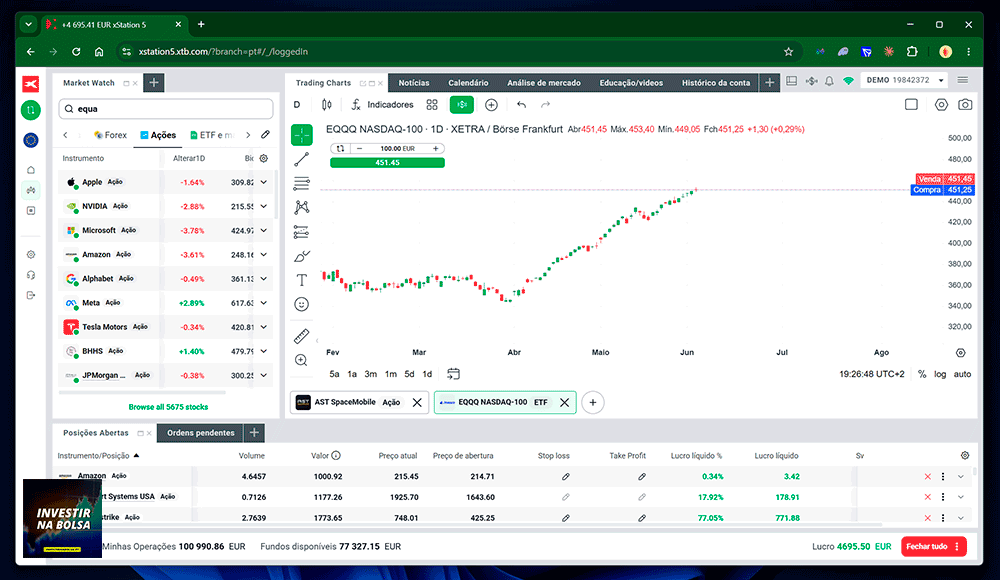Image resolution: width=1000 pixels, height=580 pixels.
Task: Switch to Ordens pendentes tab
Action: 200,433
